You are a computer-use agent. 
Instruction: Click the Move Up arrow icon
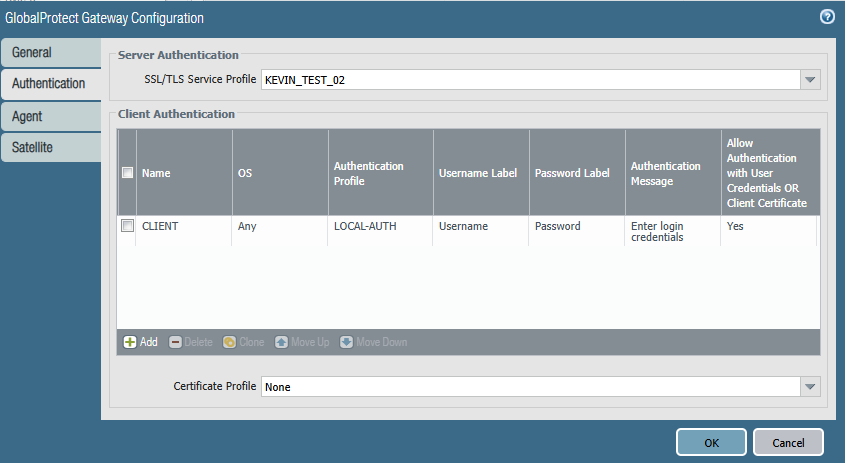pos(281,342)
